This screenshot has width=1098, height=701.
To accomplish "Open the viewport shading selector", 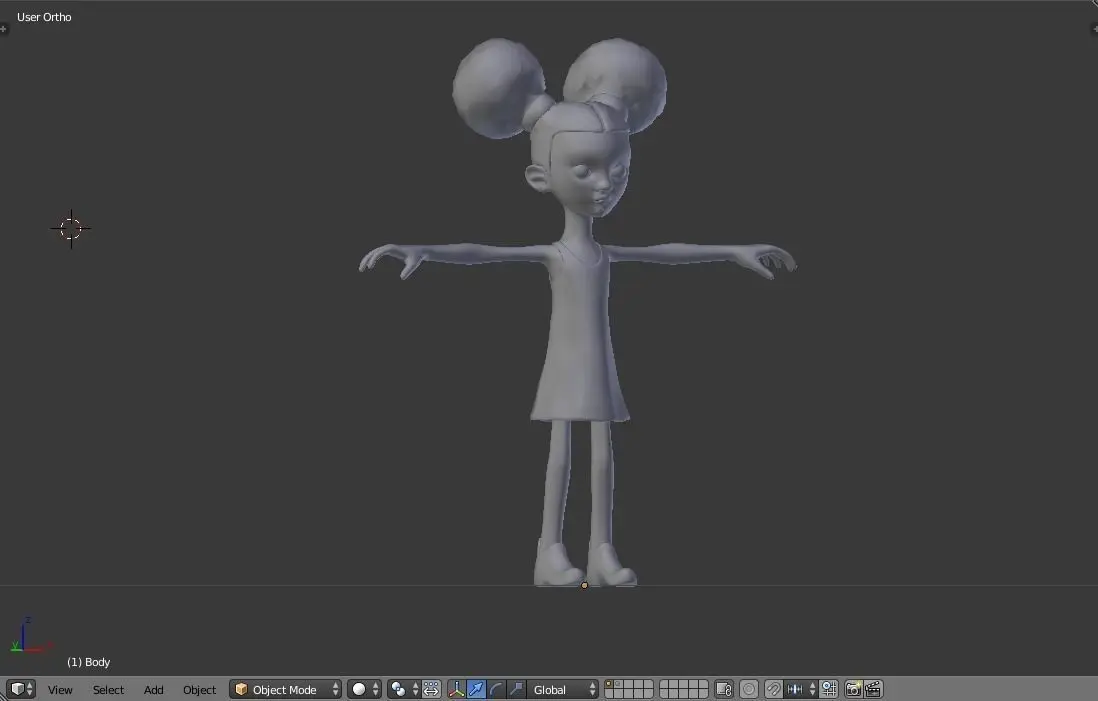I will (365, 689).
